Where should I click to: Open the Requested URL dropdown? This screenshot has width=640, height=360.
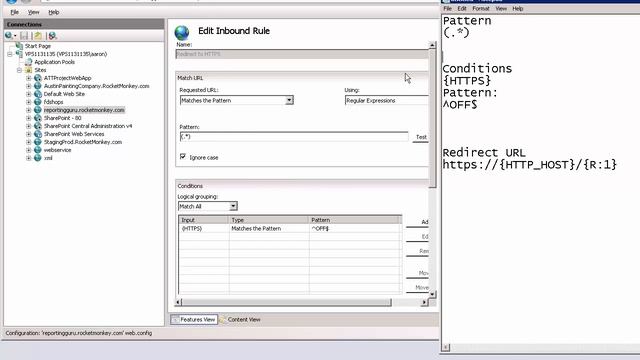[x=289, y=100]
